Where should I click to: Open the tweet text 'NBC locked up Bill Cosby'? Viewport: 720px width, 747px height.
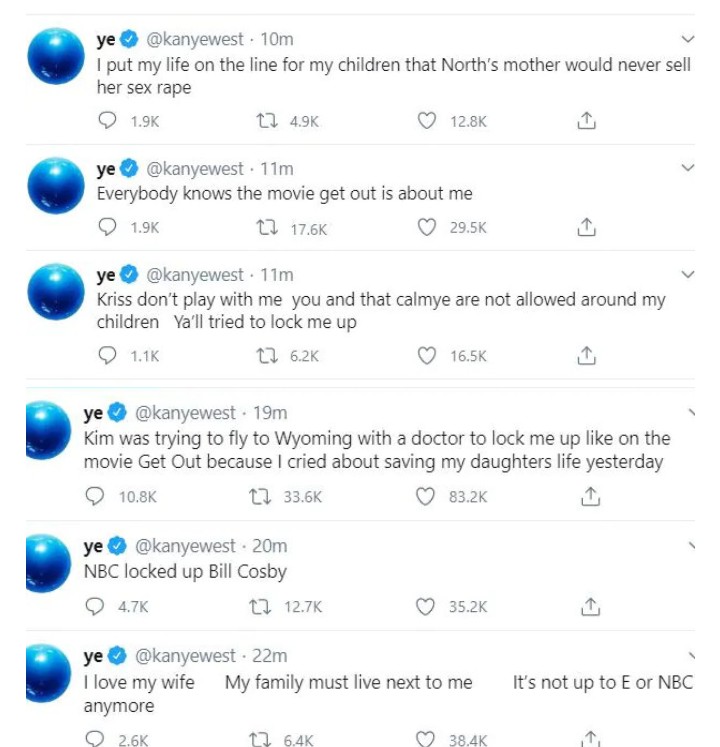tap(185, 572)
